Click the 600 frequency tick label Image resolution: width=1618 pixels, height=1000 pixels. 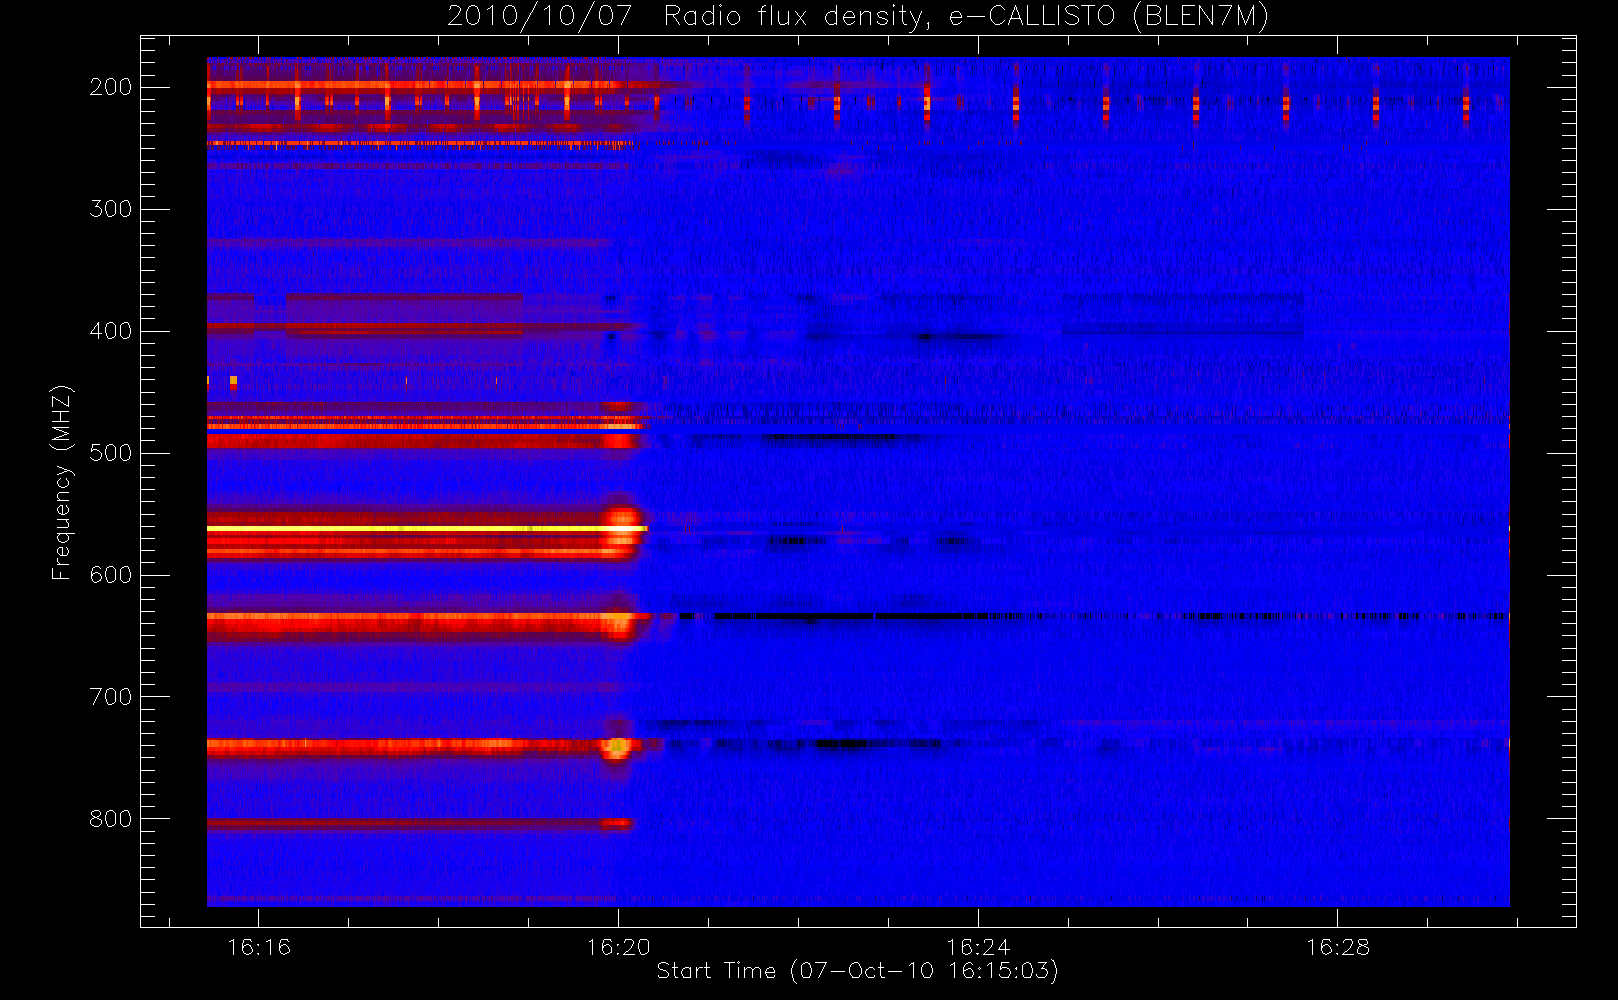pos(110,575)
